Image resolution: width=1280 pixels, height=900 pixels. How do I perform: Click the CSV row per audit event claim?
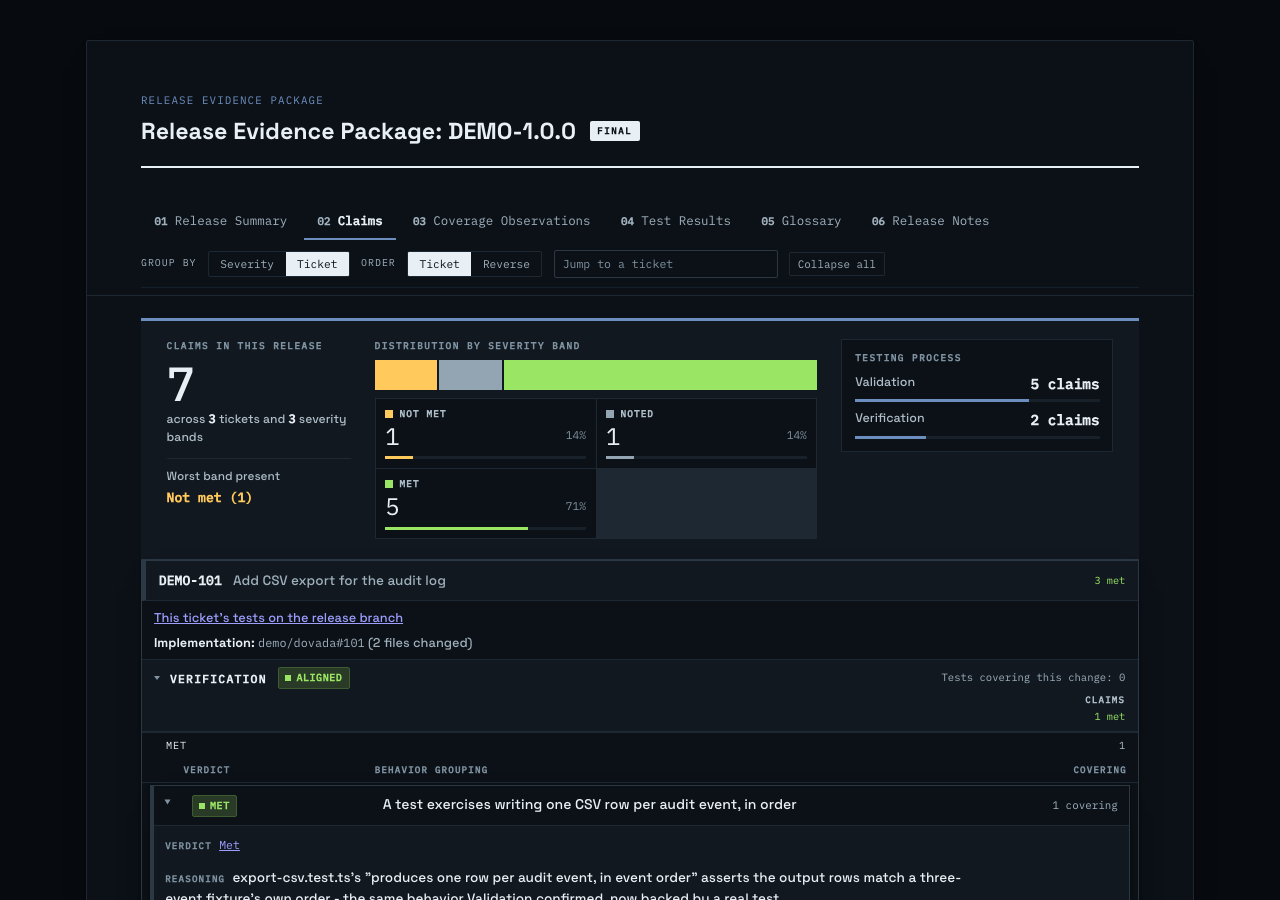point(589,805)
